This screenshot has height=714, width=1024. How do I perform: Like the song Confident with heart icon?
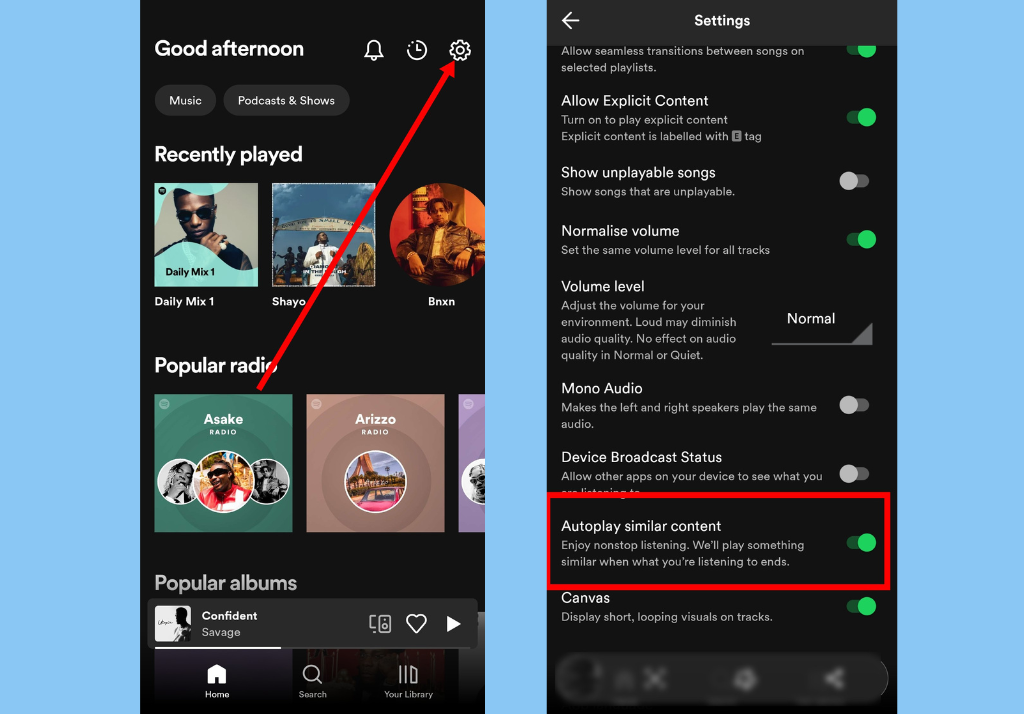[x=417, y=624]
